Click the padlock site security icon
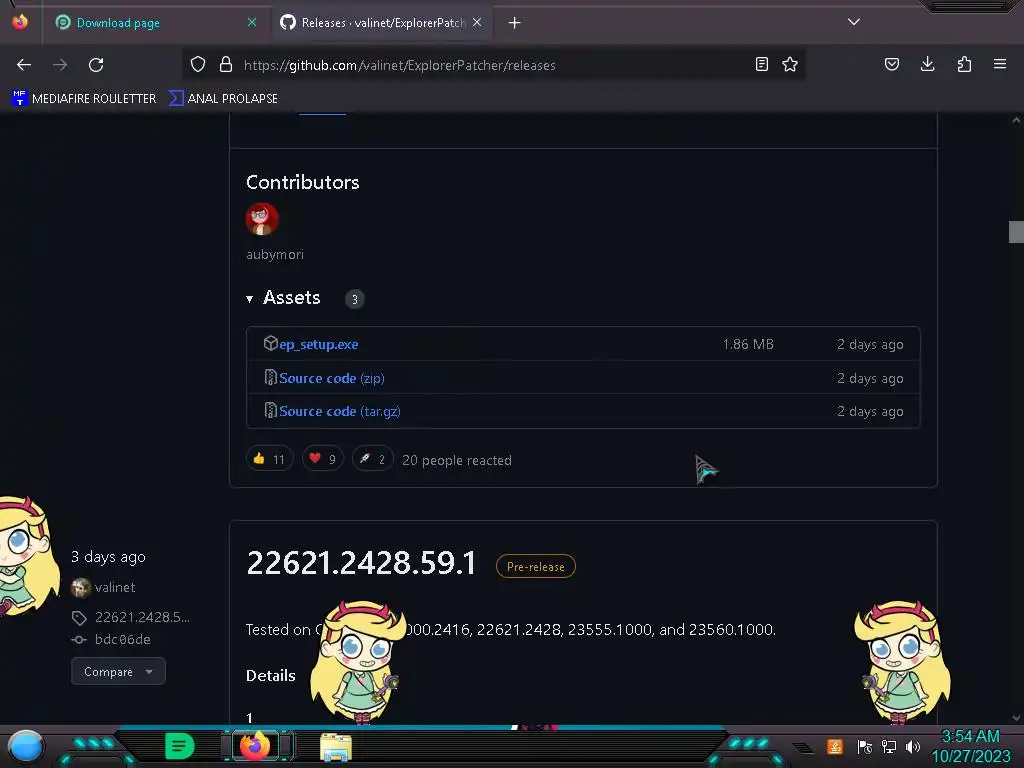 tap(226, 65)
